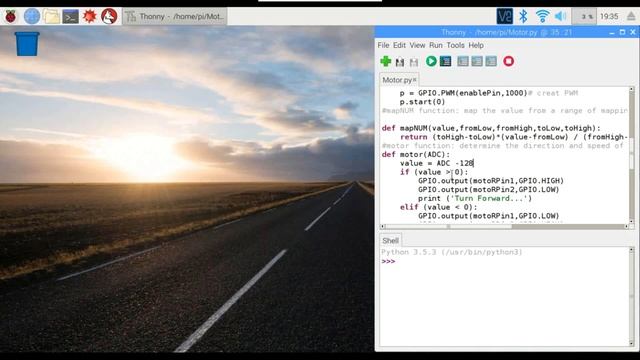The image size is (640, 360).
Task: Start debugging the current script
Action: pos(445,61)
